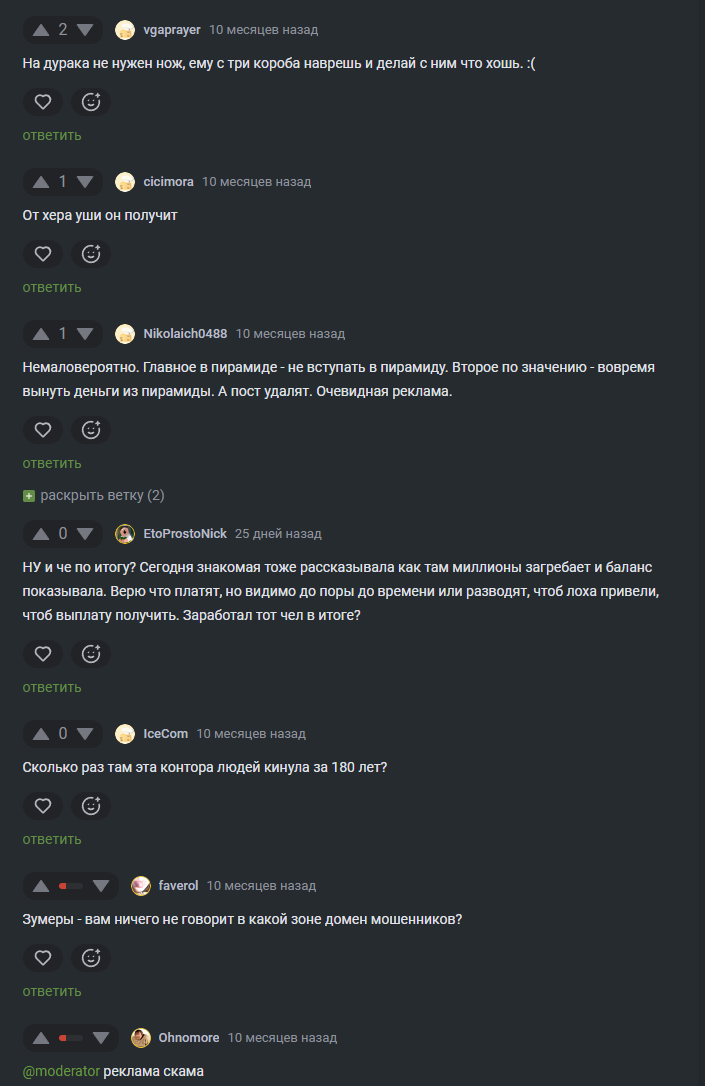Click EtoProstoNick's avatar picture
705x1086 pixels.
pyautogui.click(x=125, y=534)
